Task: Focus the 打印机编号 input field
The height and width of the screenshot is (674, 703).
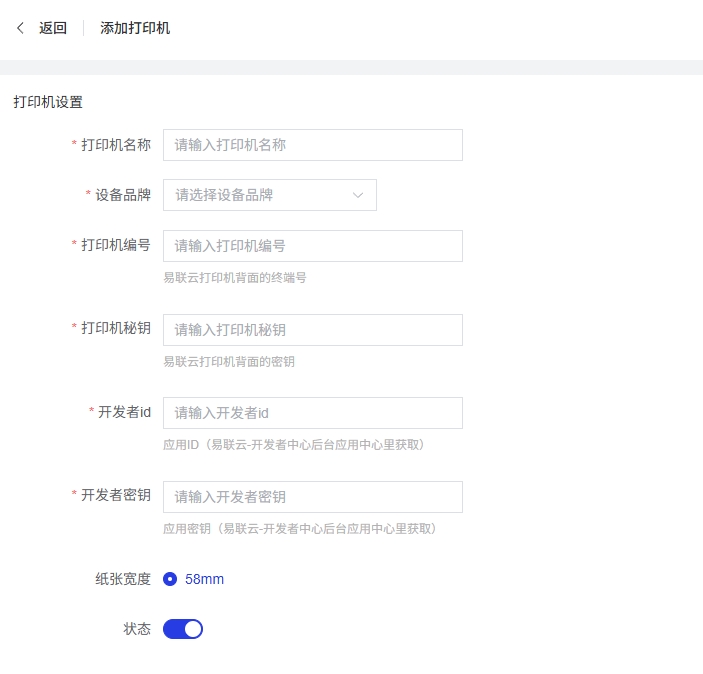Action: (312, 246)
